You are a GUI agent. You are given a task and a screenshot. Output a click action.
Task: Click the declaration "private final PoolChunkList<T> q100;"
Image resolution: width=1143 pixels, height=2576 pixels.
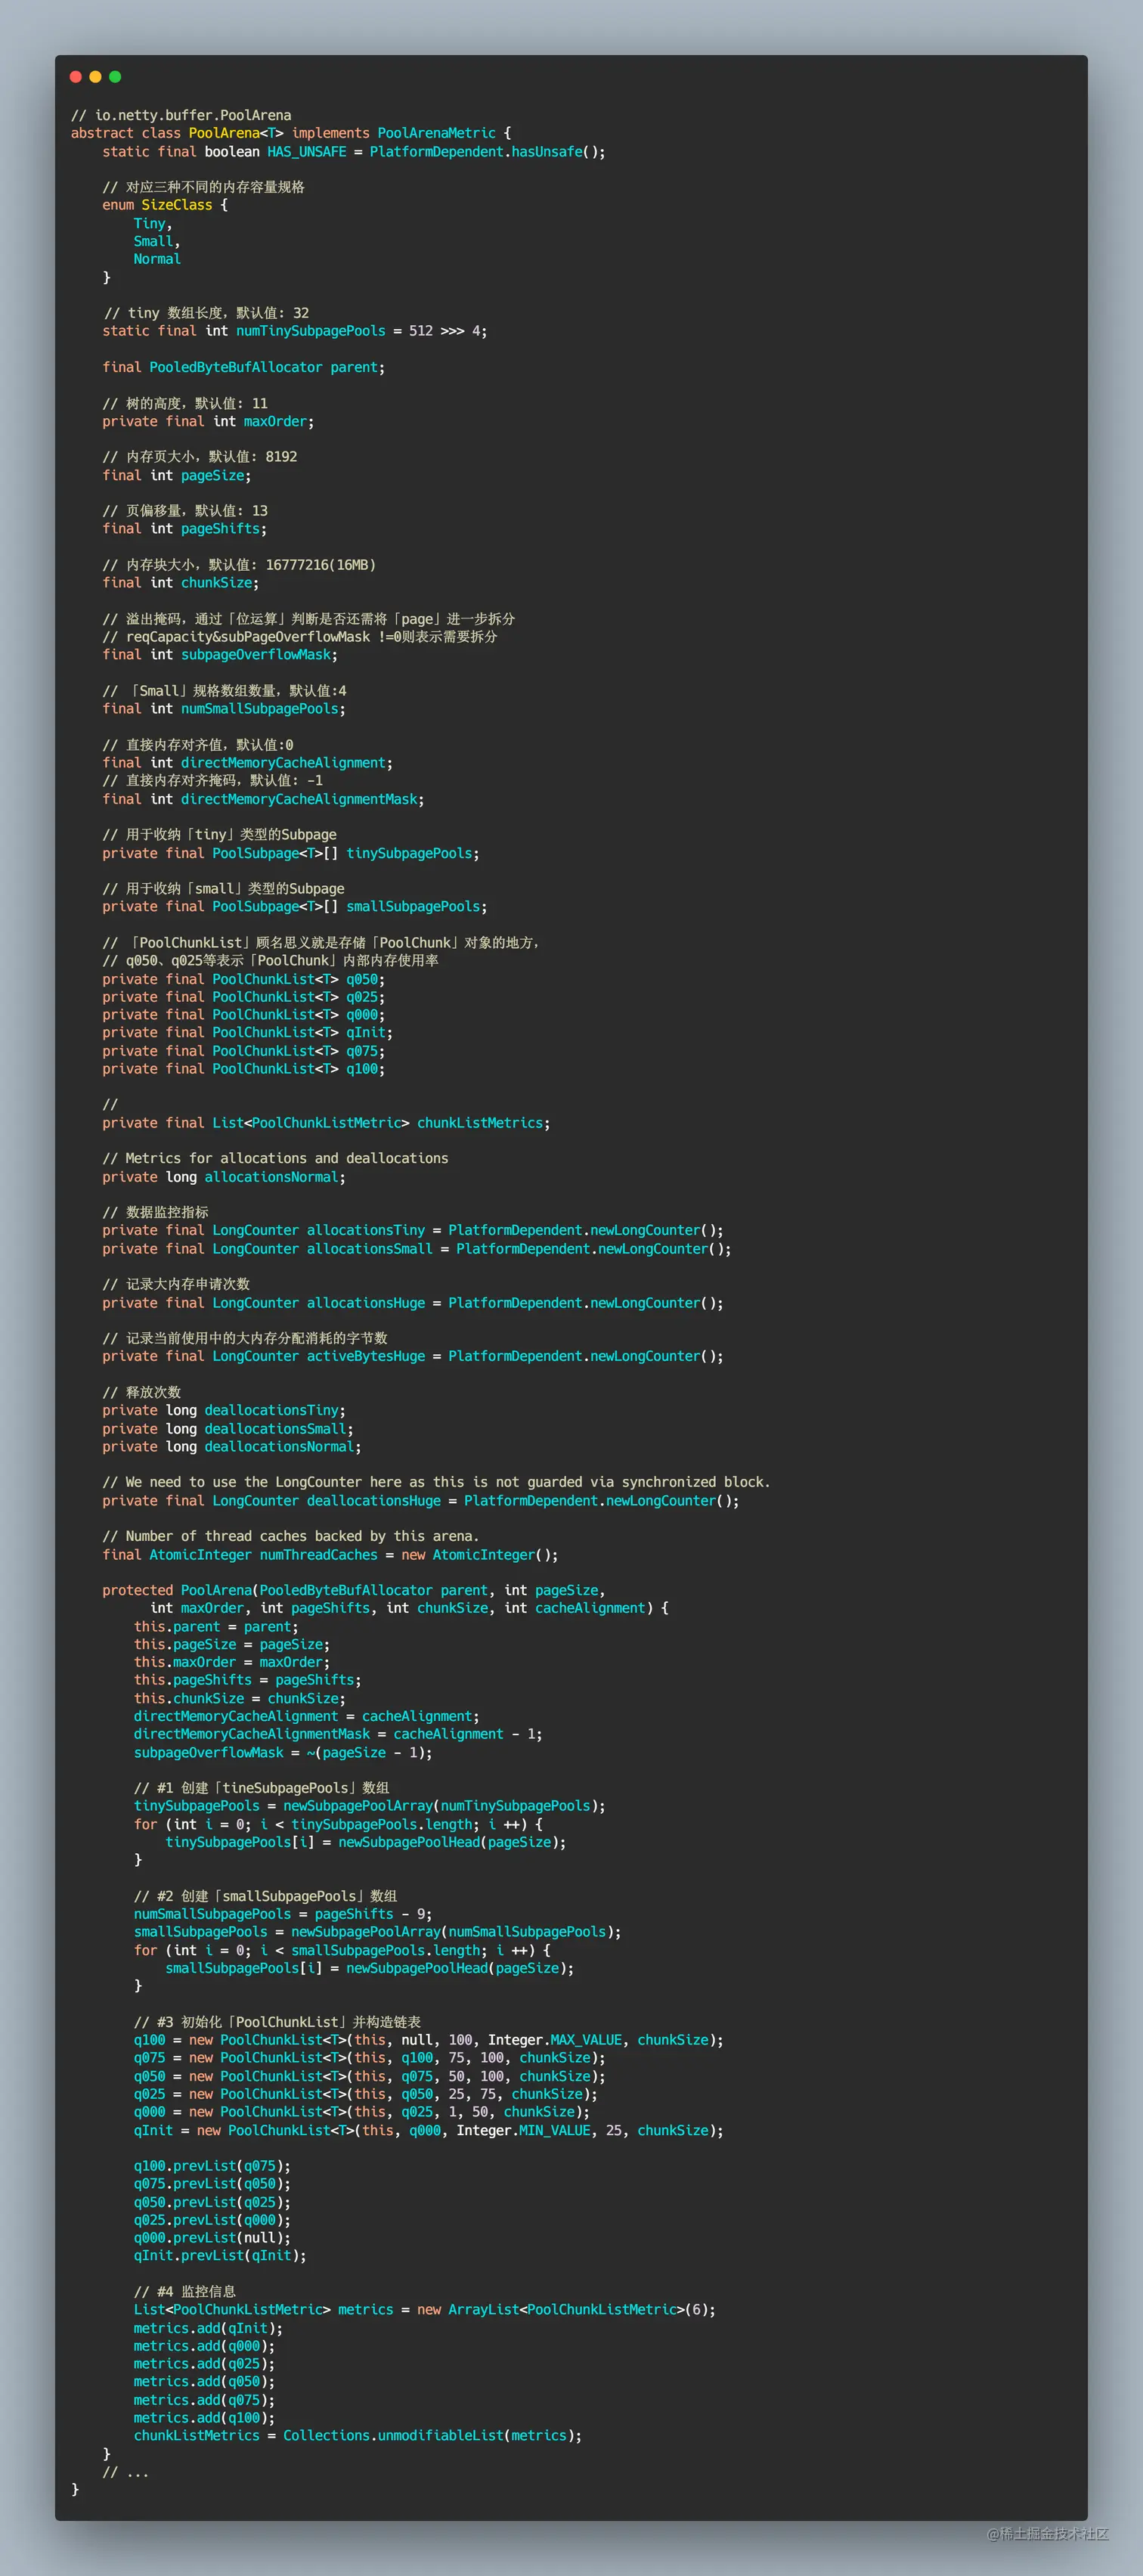point(244,1069)
